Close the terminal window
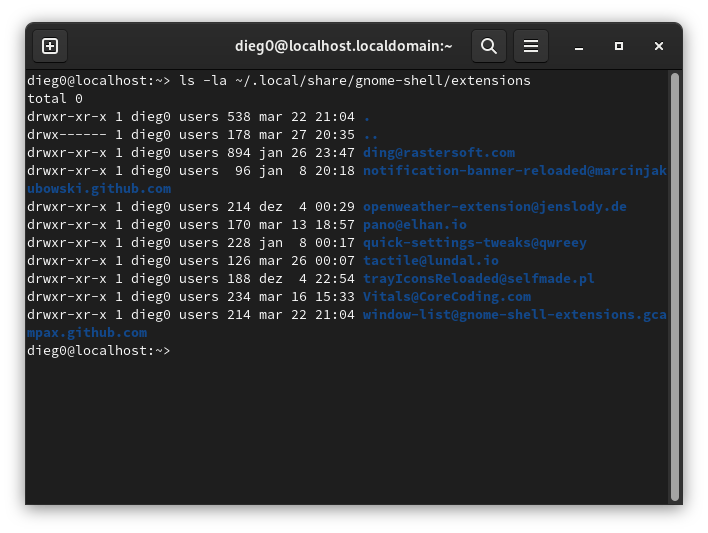This screenshot has width=708, height=533. pyautogui.click(x=659, y=46)
